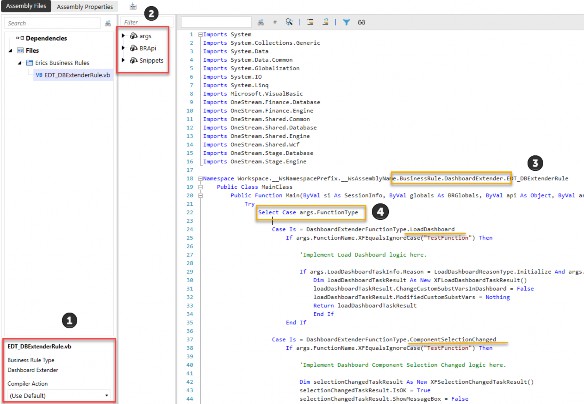Select the Erics Business Rules folder
The image size is (584, 404).
pos(57,63)
